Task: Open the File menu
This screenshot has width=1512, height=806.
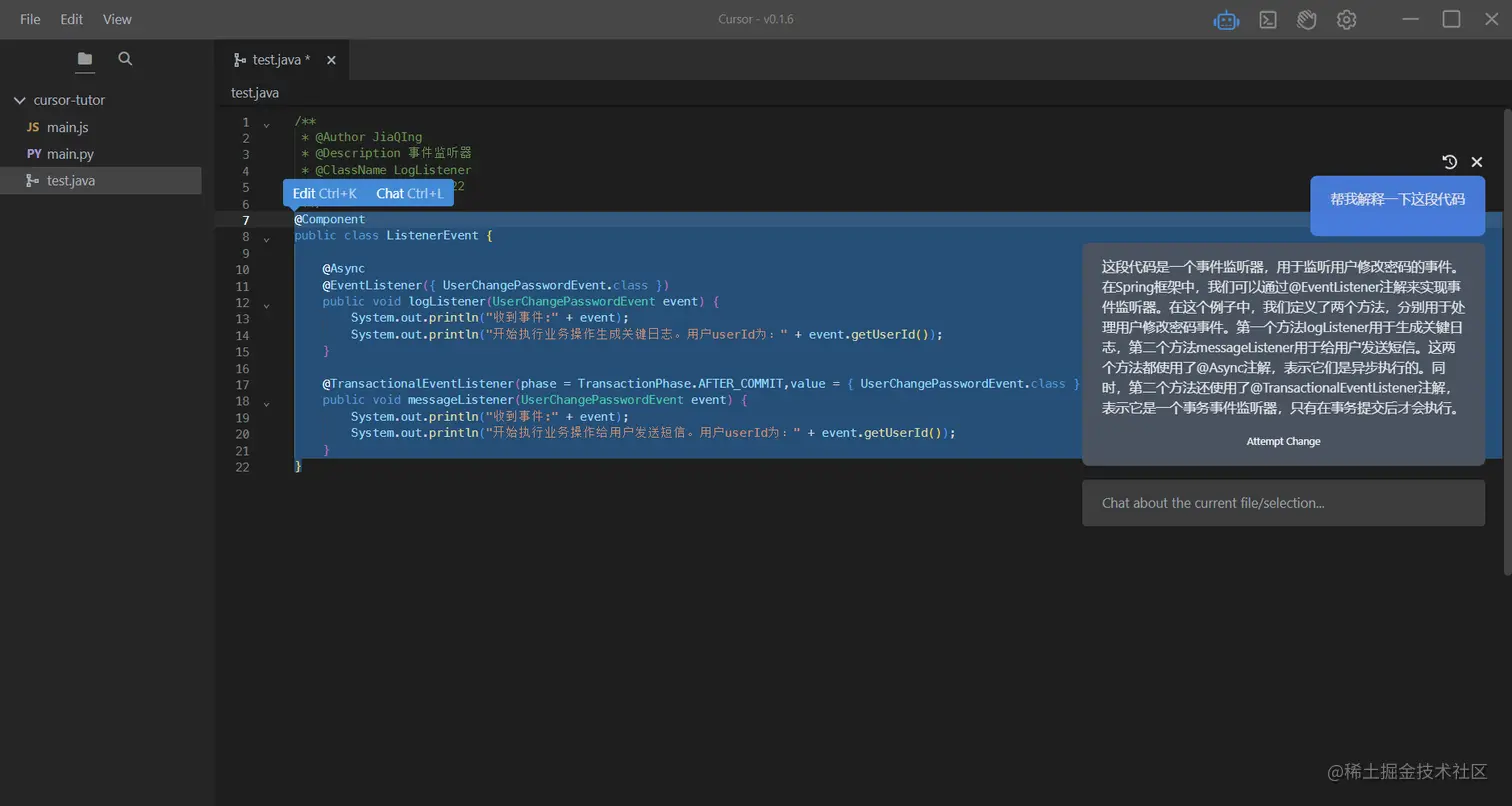Action: point(30,19)
